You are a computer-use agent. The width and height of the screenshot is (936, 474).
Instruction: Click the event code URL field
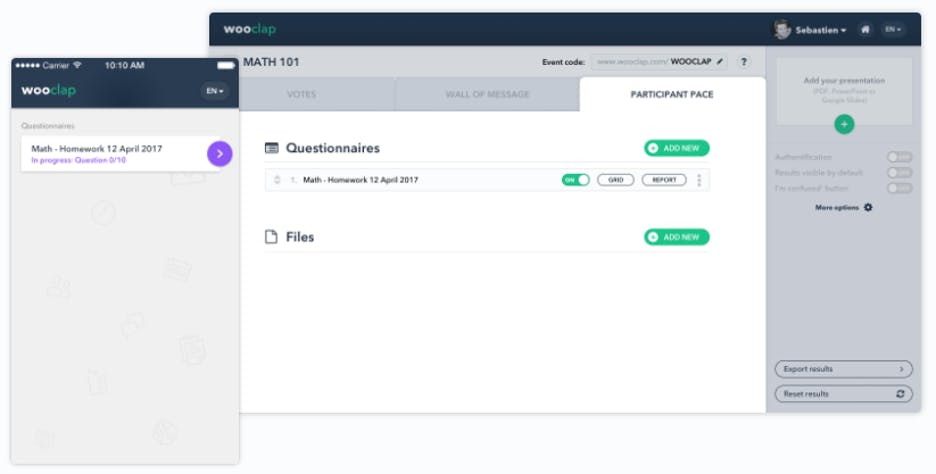pos(659,61)
